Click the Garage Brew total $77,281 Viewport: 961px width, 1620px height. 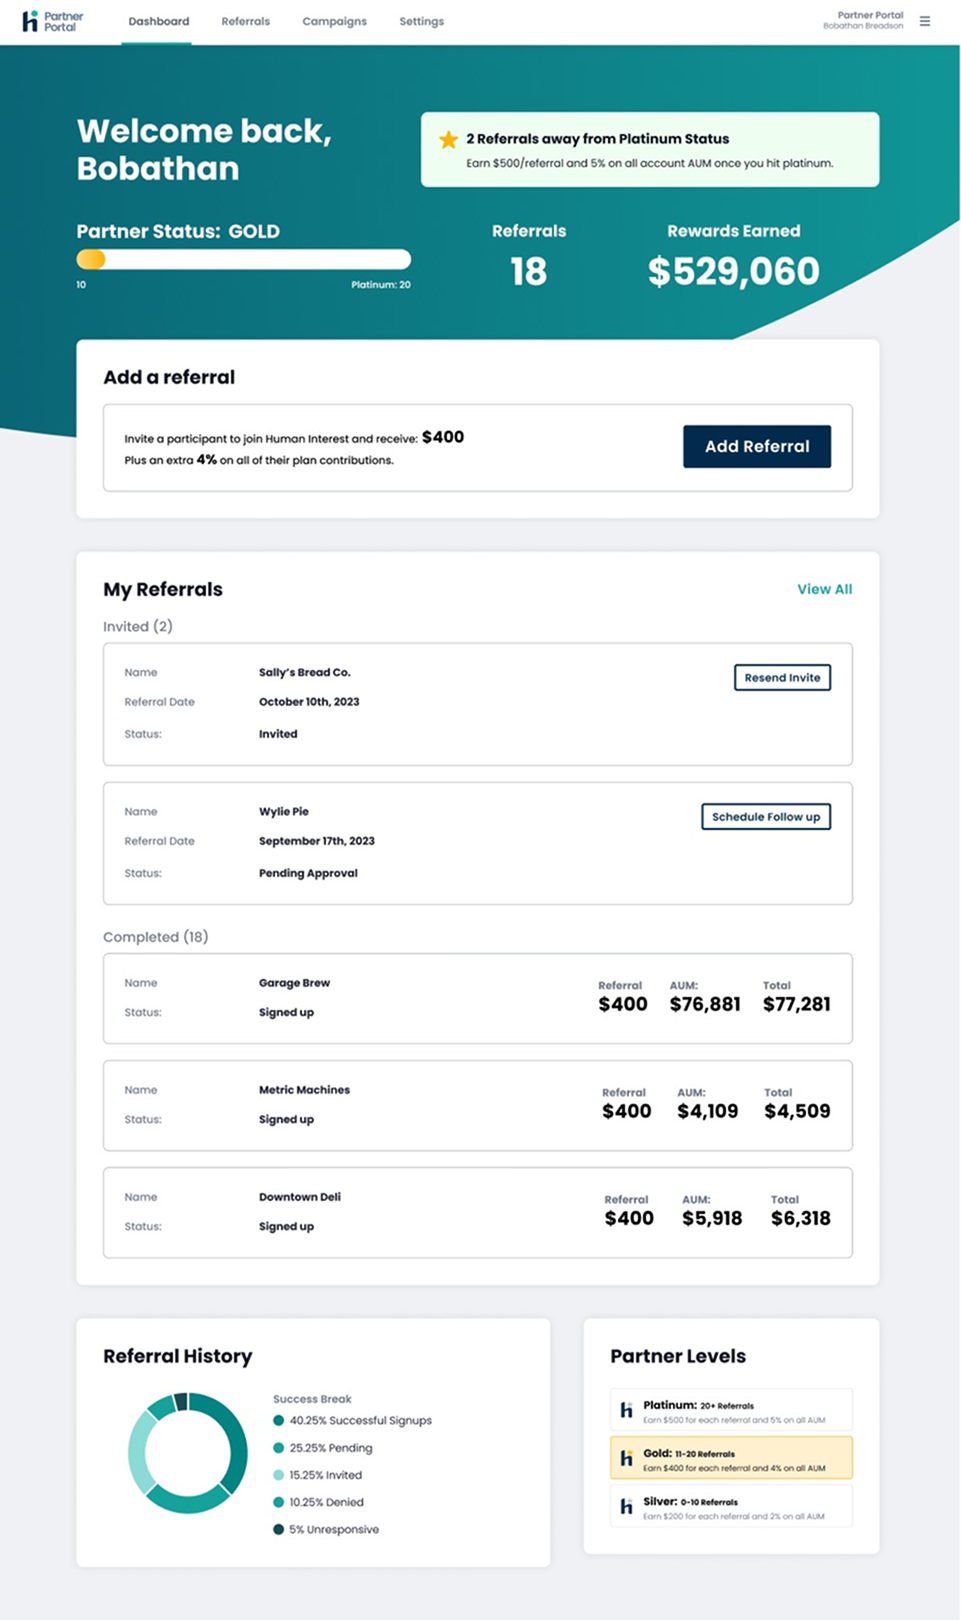pos(797,1004)
